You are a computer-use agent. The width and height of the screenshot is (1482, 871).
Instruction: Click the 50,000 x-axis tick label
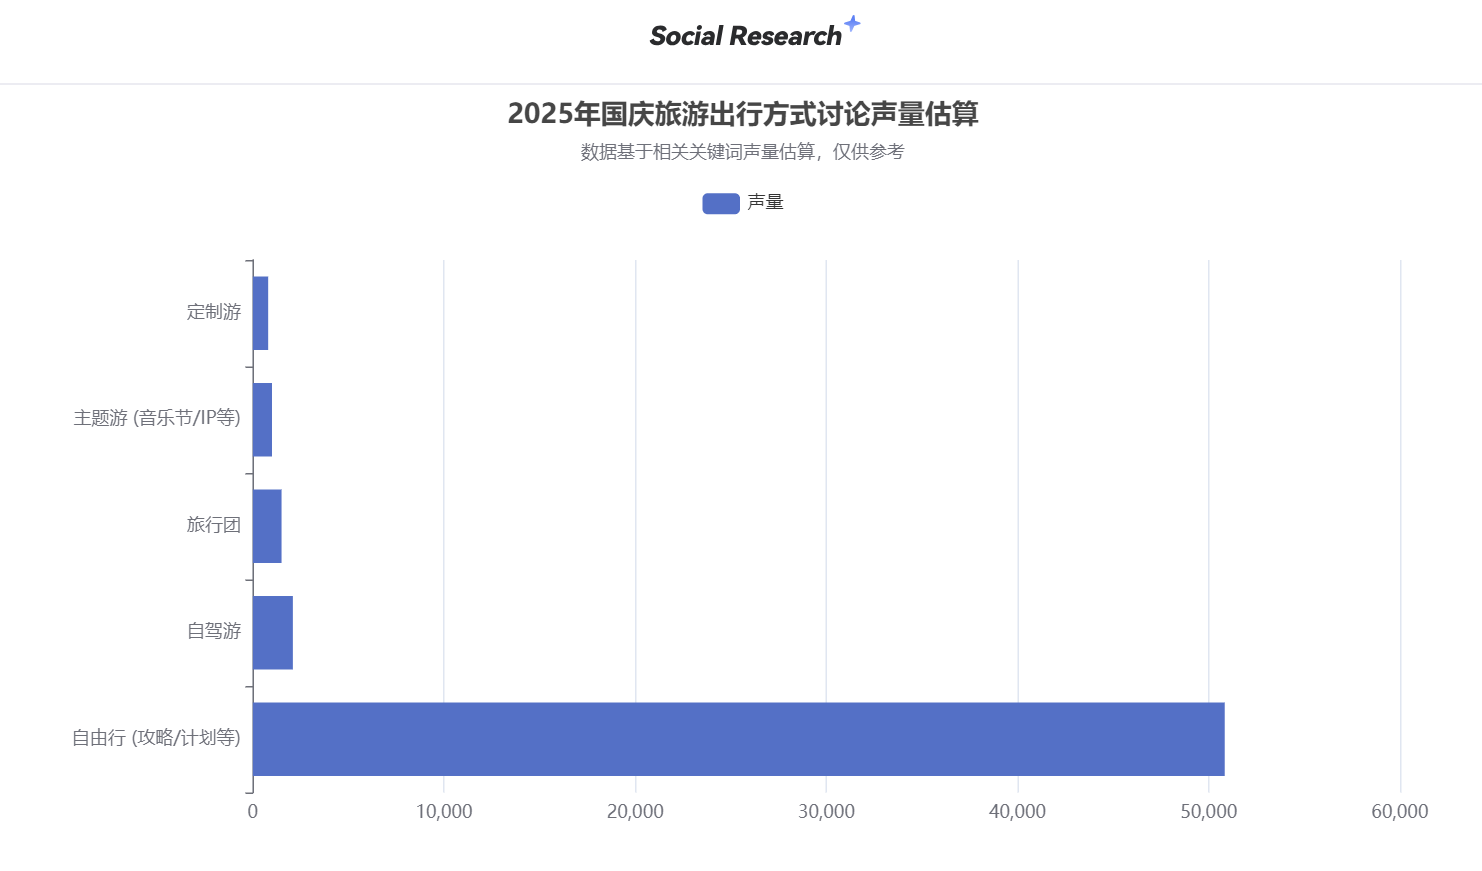point(1209,812)
